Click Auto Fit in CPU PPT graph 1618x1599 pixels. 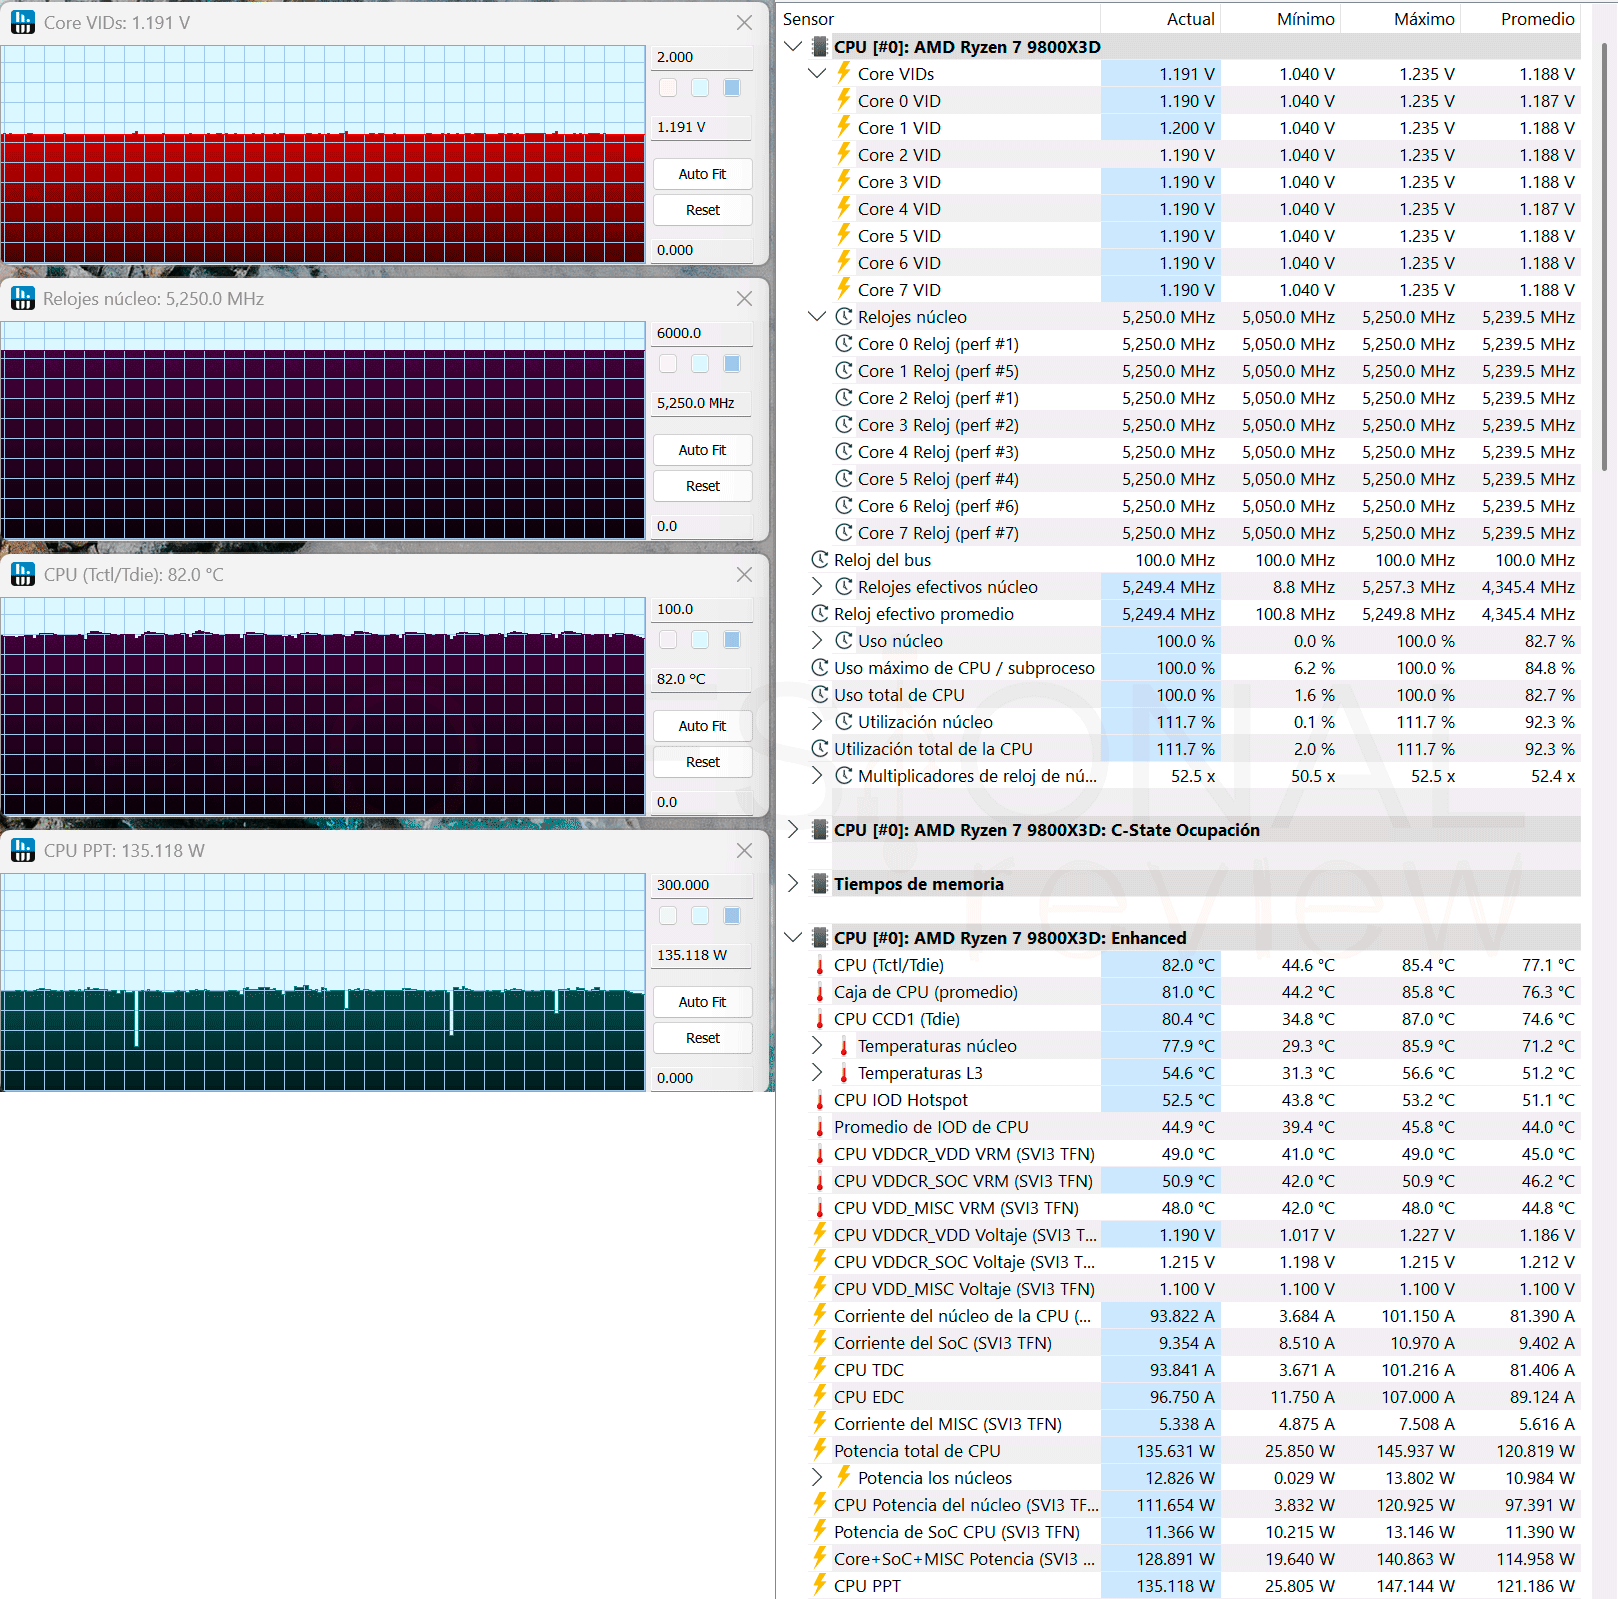pos(702,1002)
